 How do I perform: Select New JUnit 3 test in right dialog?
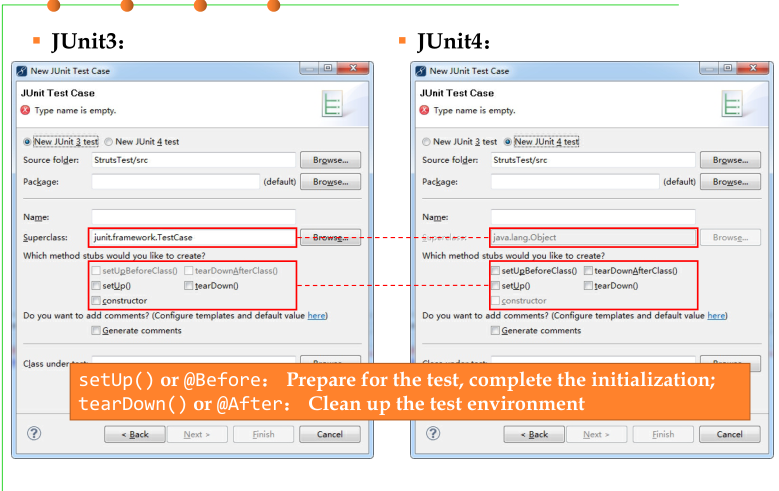click(426, 142)
